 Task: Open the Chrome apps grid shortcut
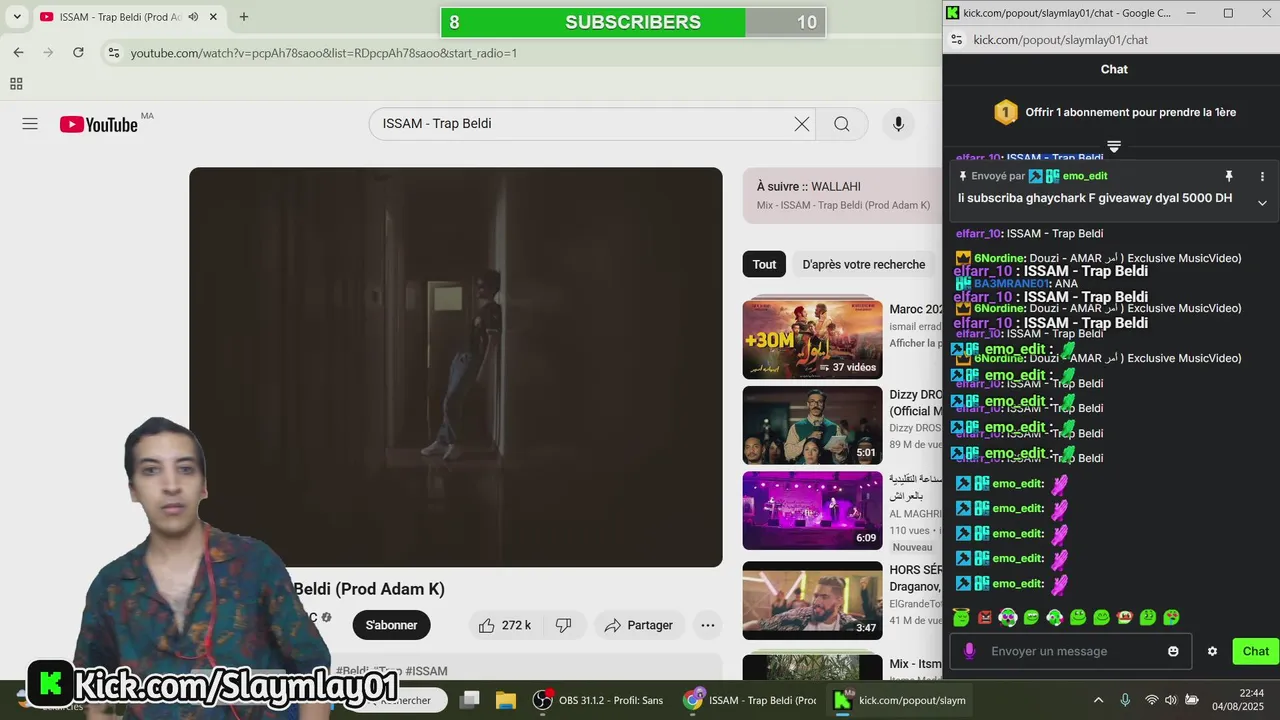pos(16,84)
